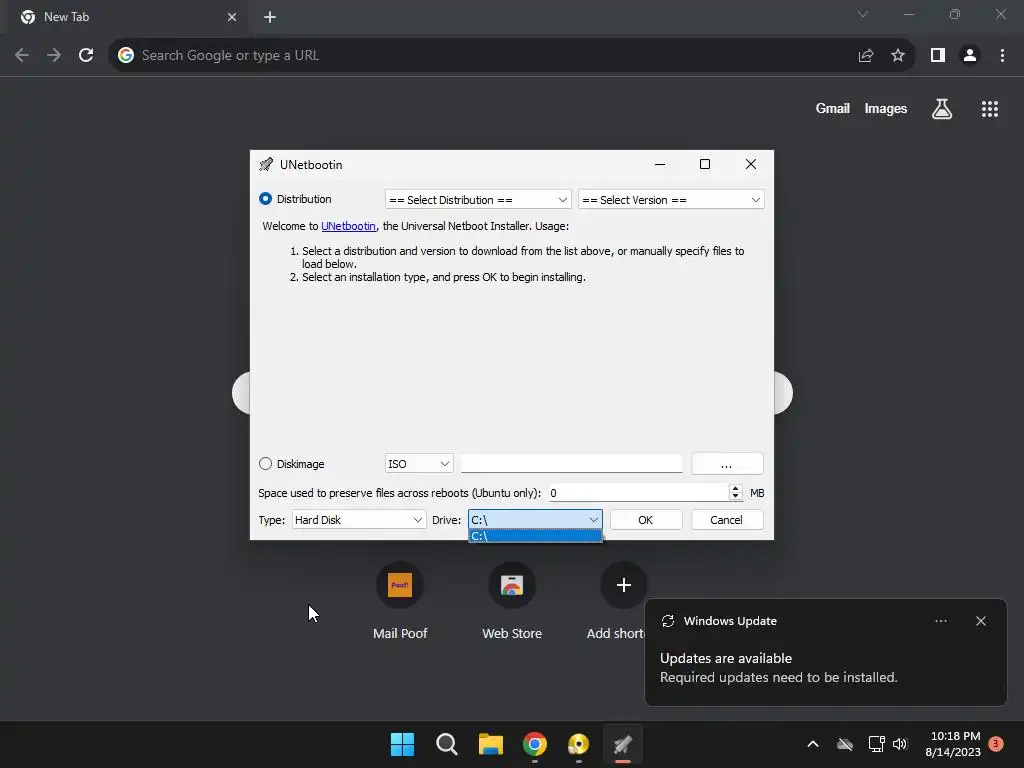1024x768 pixels.
Task: Open the Google apps grid
Action: click(x=990, y=108)
